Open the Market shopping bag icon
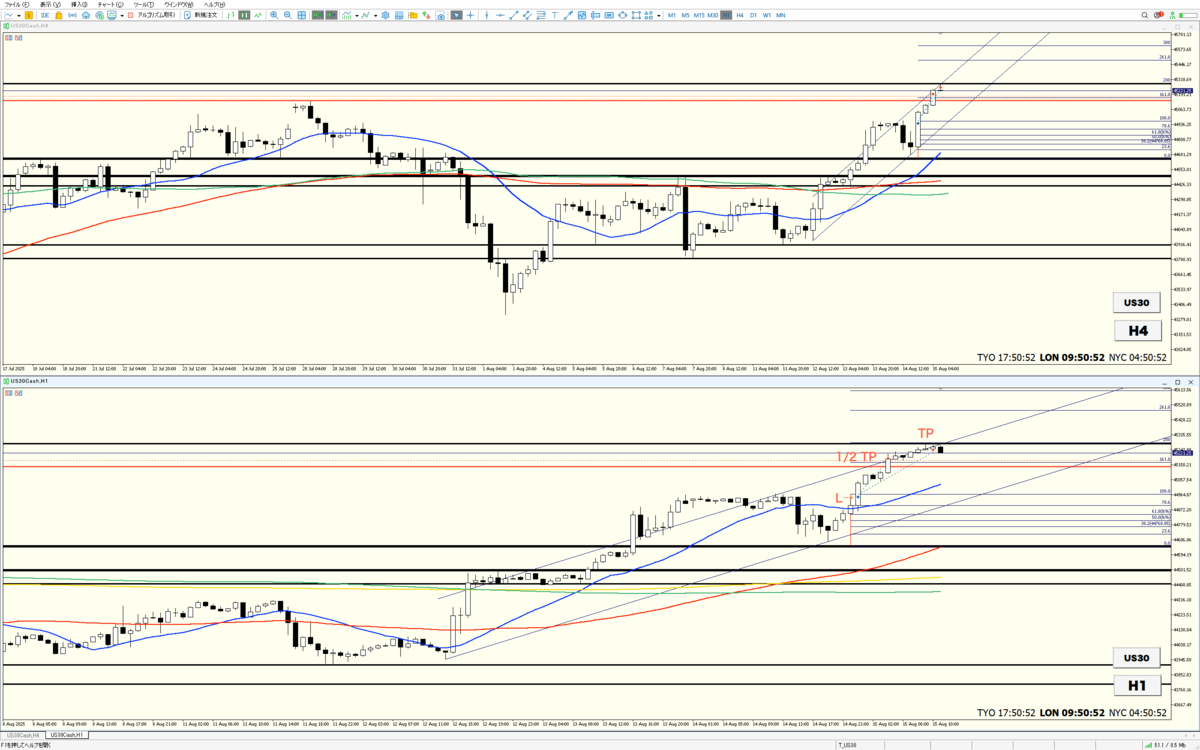The width and height of the screenshot is (1200, 750). 59,15
